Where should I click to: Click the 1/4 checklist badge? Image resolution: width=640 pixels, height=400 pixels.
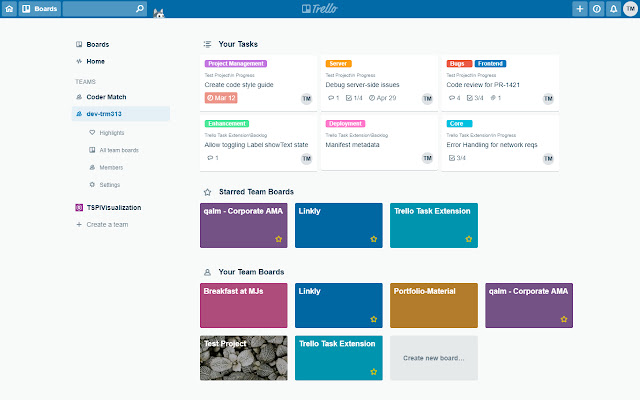coord(354,98)
